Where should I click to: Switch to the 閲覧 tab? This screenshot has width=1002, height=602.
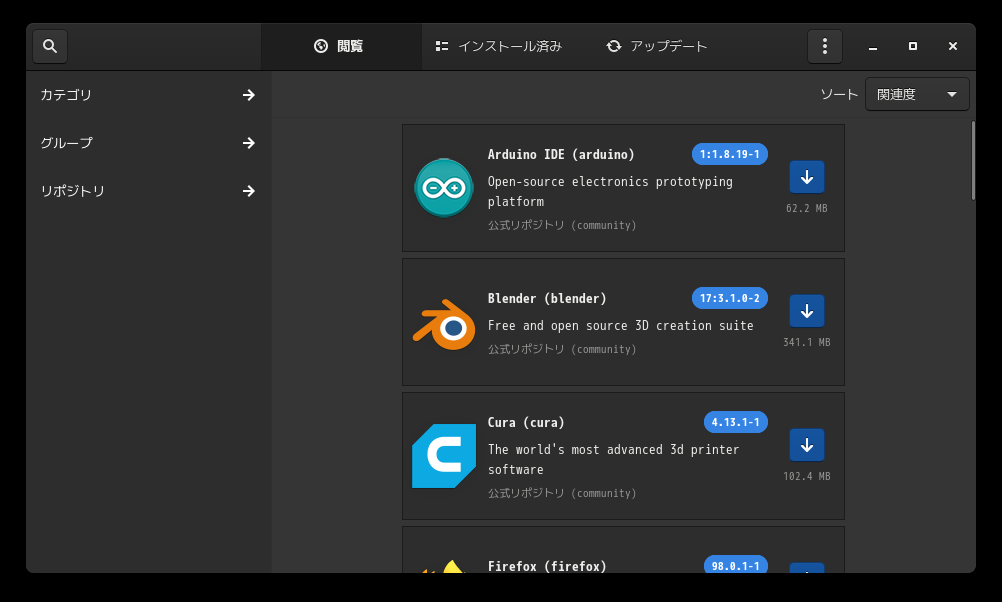click(341, 46)
